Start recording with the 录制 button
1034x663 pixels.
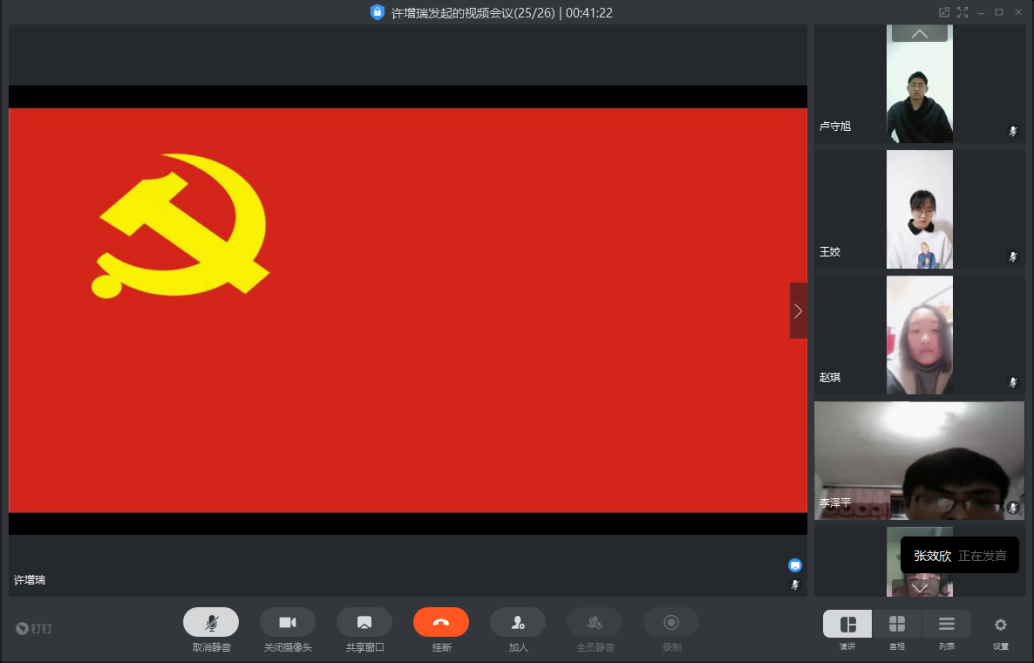[x=671, y=622]
